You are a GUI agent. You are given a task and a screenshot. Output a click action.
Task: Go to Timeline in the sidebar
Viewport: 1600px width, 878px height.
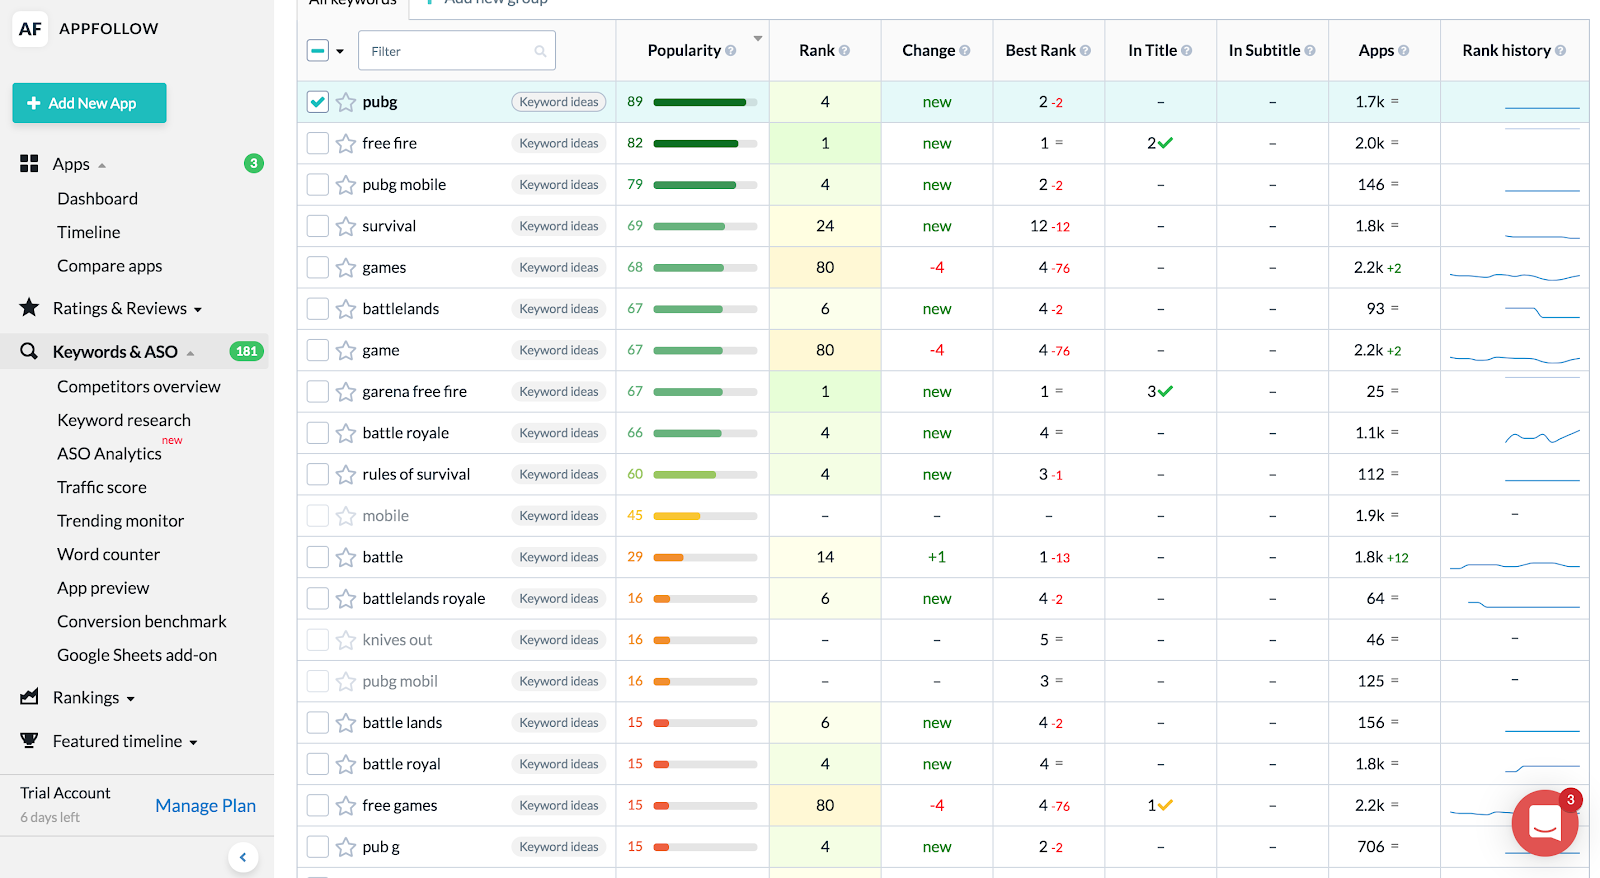[89, 232]
